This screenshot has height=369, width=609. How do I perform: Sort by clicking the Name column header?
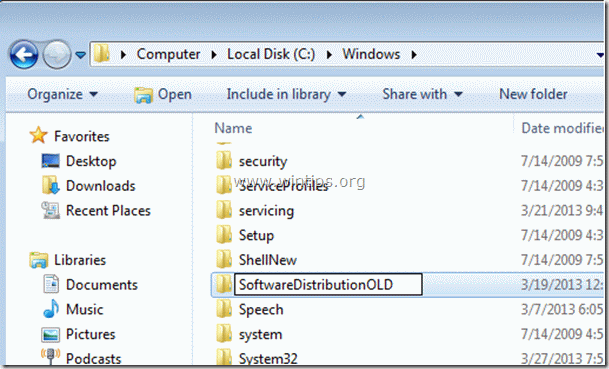pos(233,128)
